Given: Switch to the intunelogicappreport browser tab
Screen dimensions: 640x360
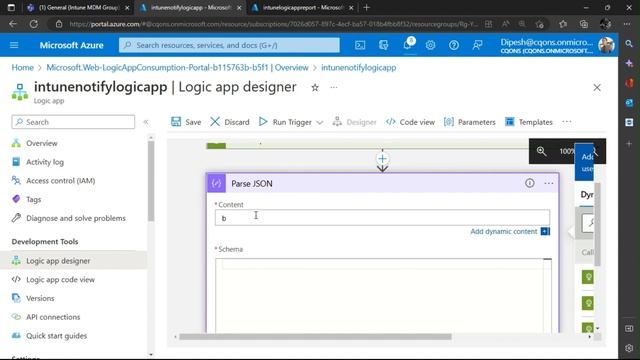Looking at the screenshot, I should [302, 7].
